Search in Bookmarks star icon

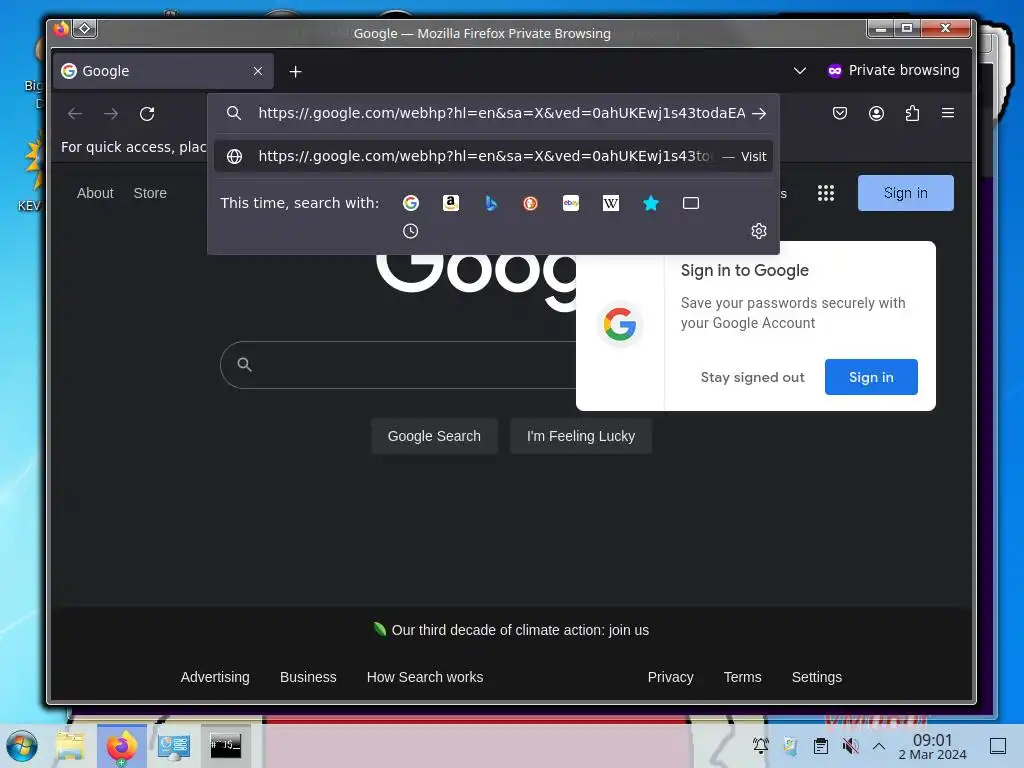pos(651,203)
